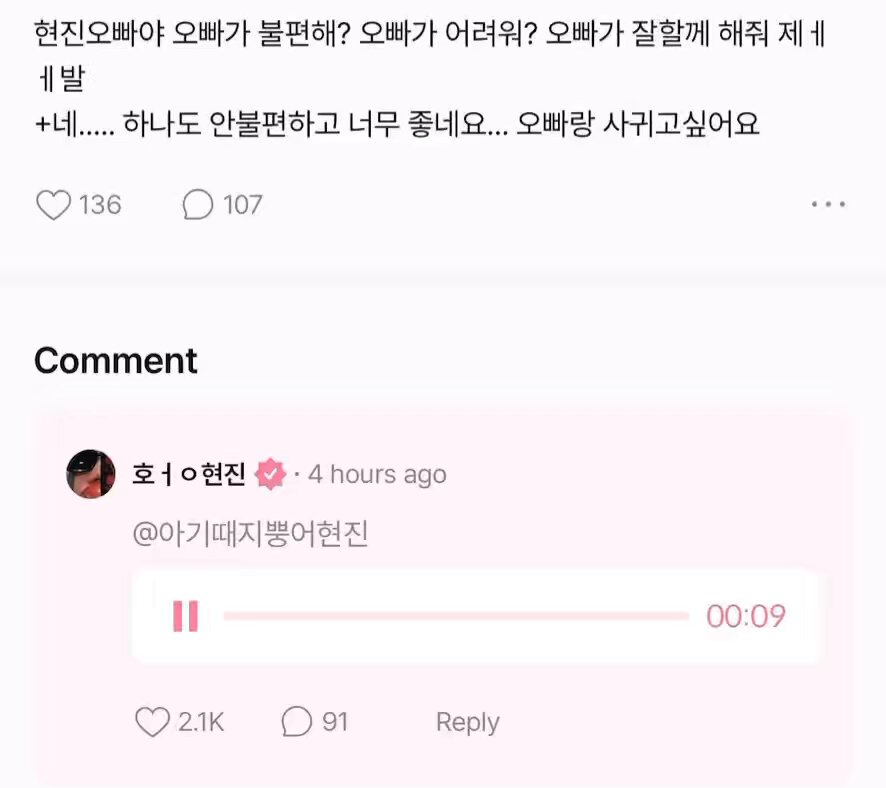View the 2.1K likes on the comment
Viewport: 886px width, 788px height.
(201, 722)
